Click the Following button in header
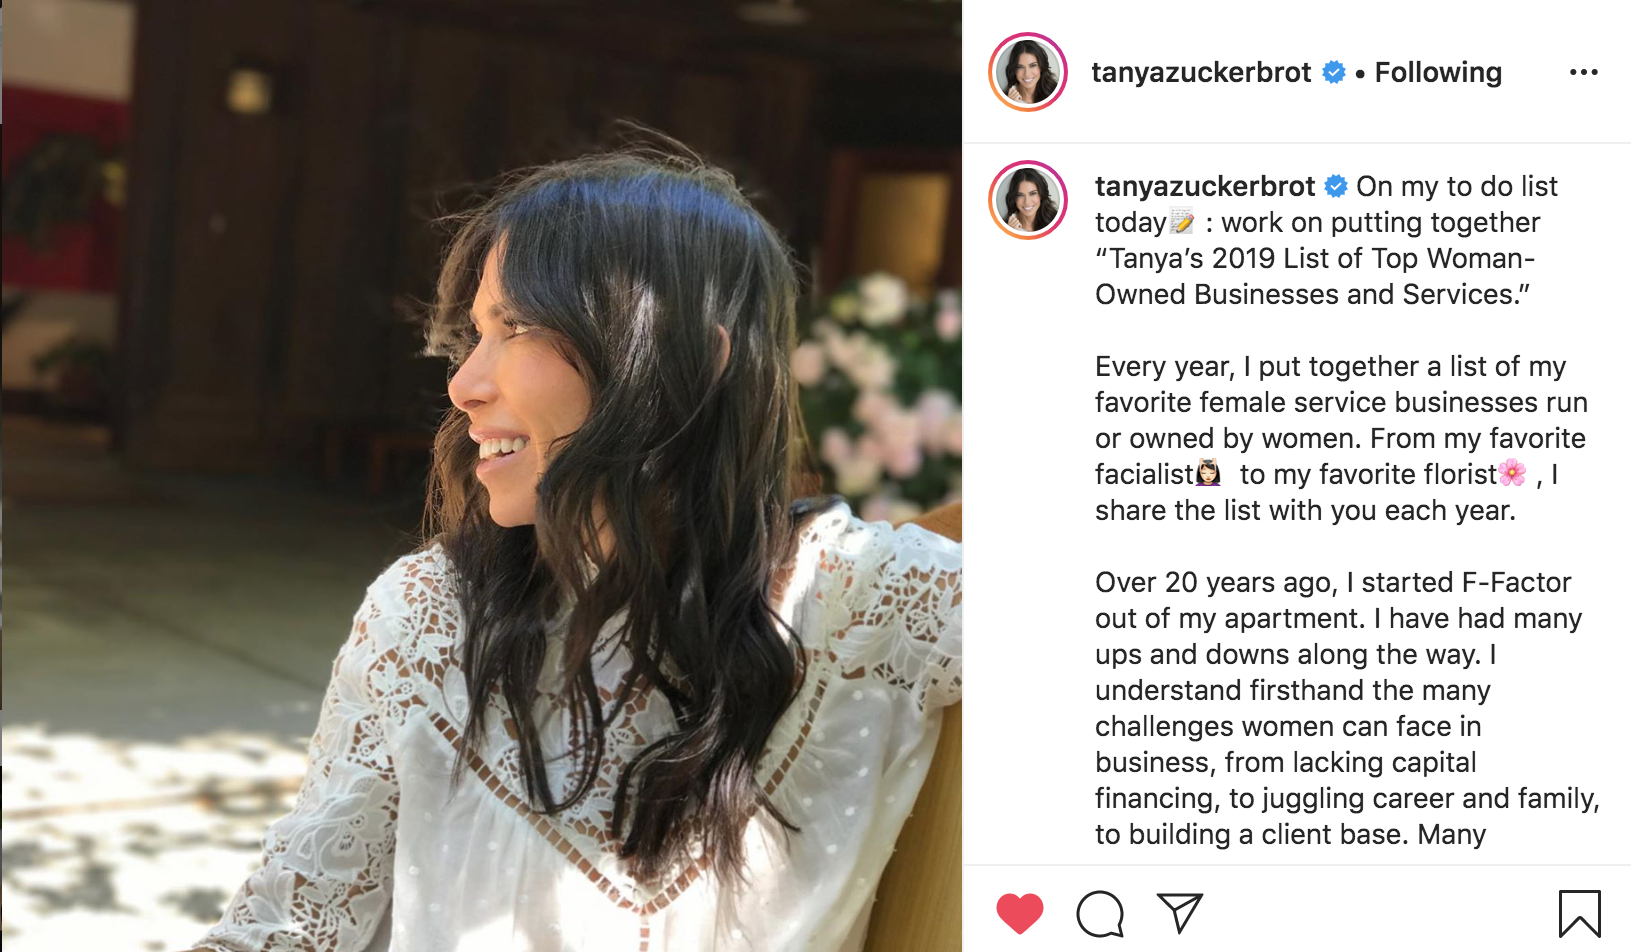 coord(1438,72)
